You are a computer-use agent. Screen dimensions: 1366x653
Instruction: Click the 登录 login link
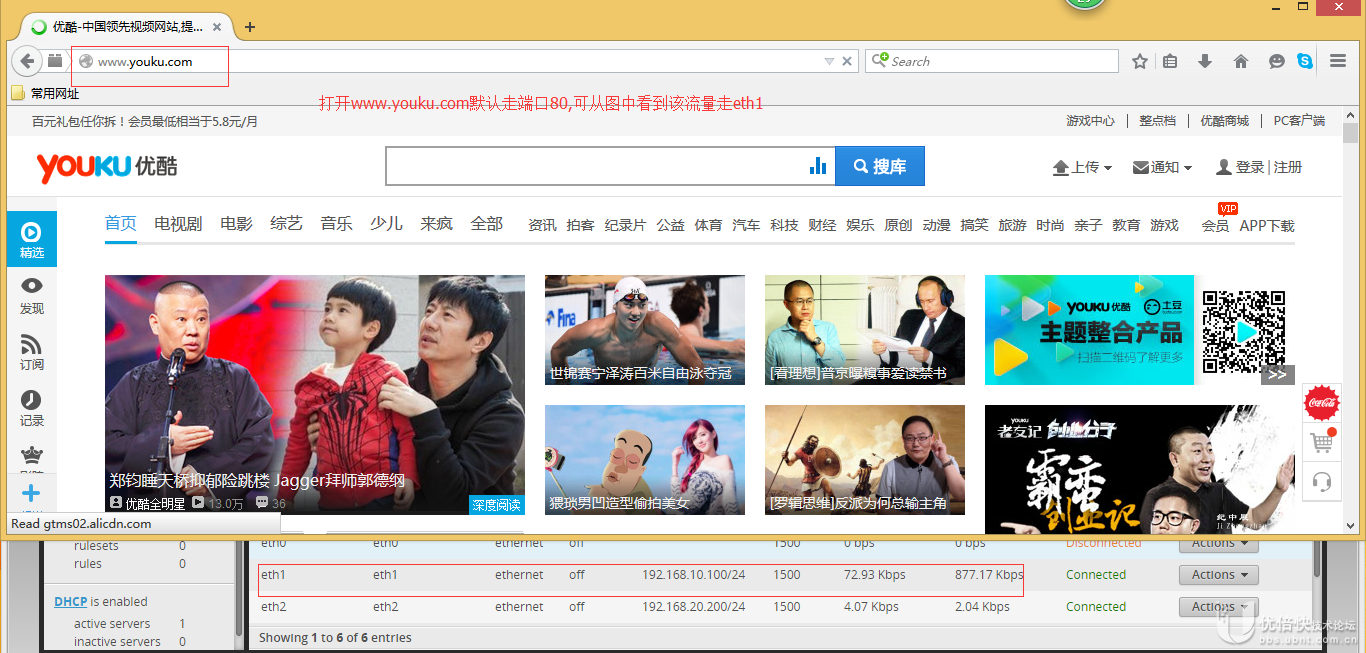(x=1250, y=167)
